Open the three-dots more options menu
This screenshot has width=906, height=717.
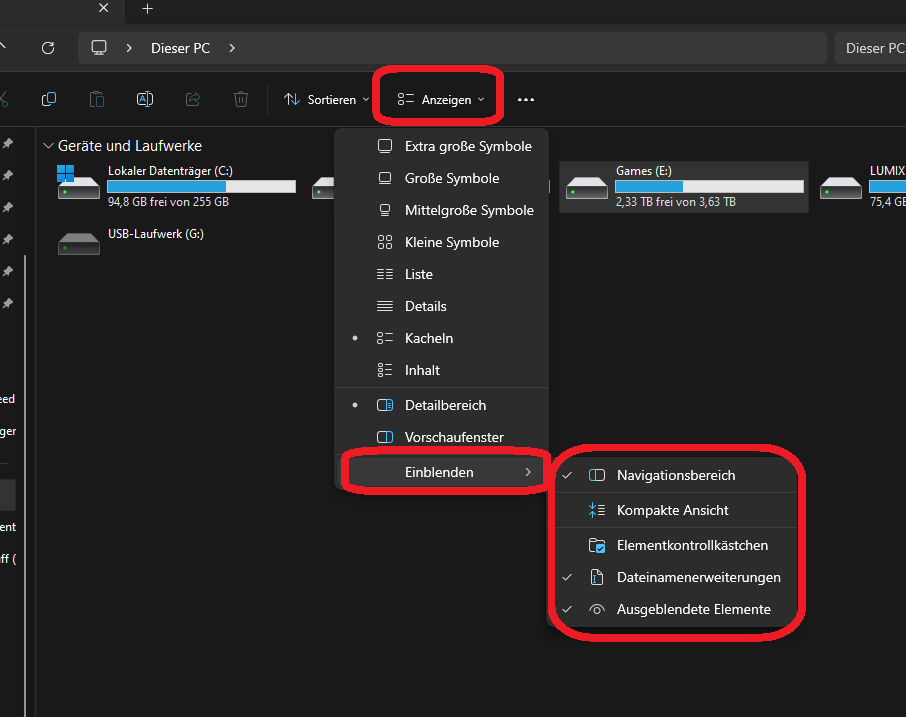click(526, 100)
